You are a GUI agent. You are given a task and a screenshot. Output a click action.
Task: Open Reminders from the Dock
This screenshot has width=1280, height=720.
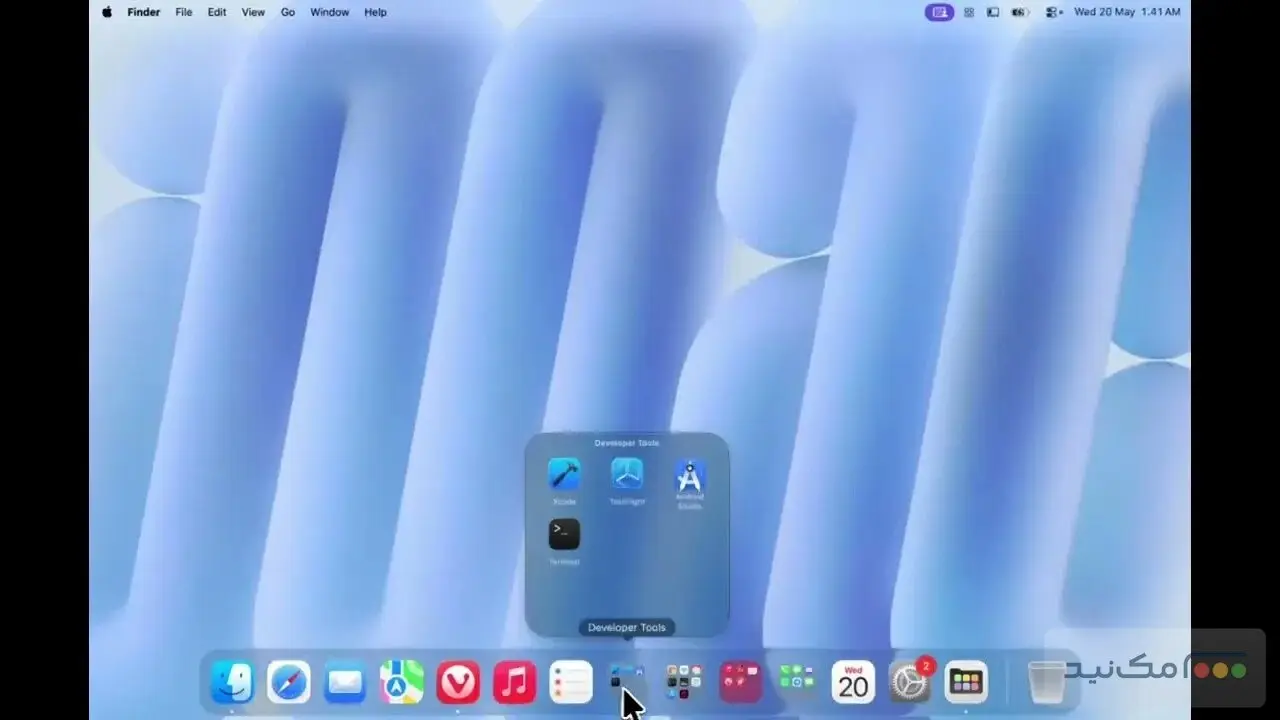(571, 683)
